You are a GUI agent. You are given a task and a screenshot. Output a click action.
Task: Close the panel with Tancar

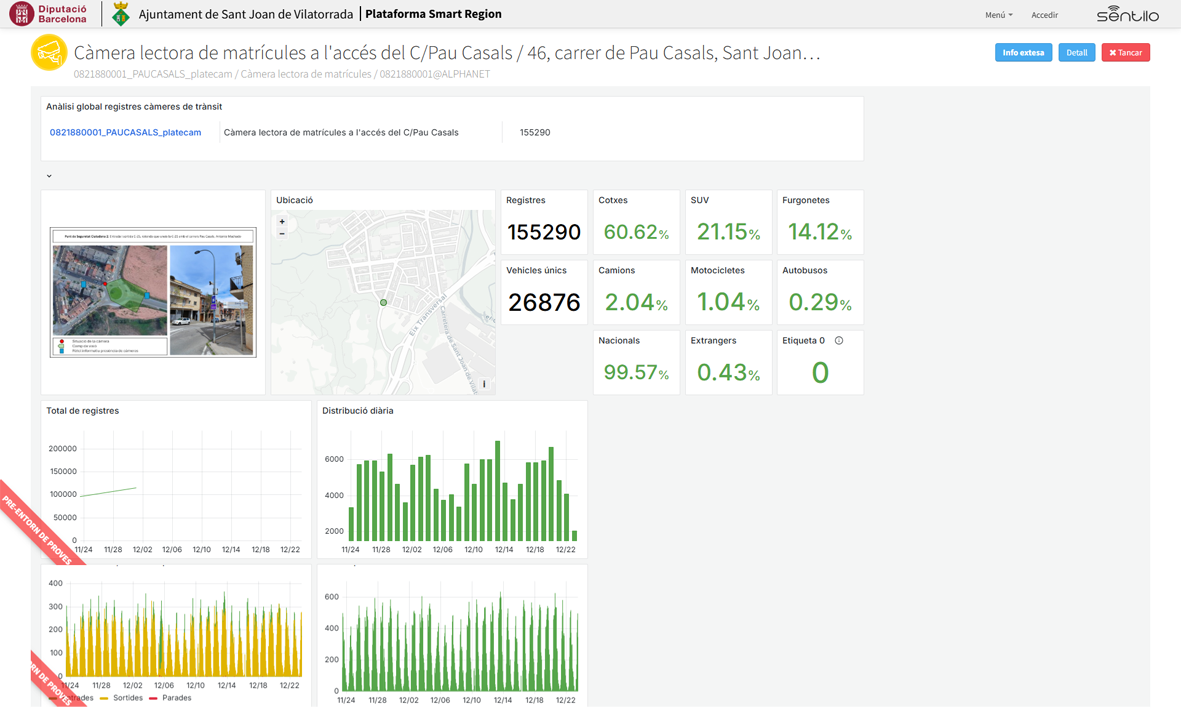(x=1125, y=53)
